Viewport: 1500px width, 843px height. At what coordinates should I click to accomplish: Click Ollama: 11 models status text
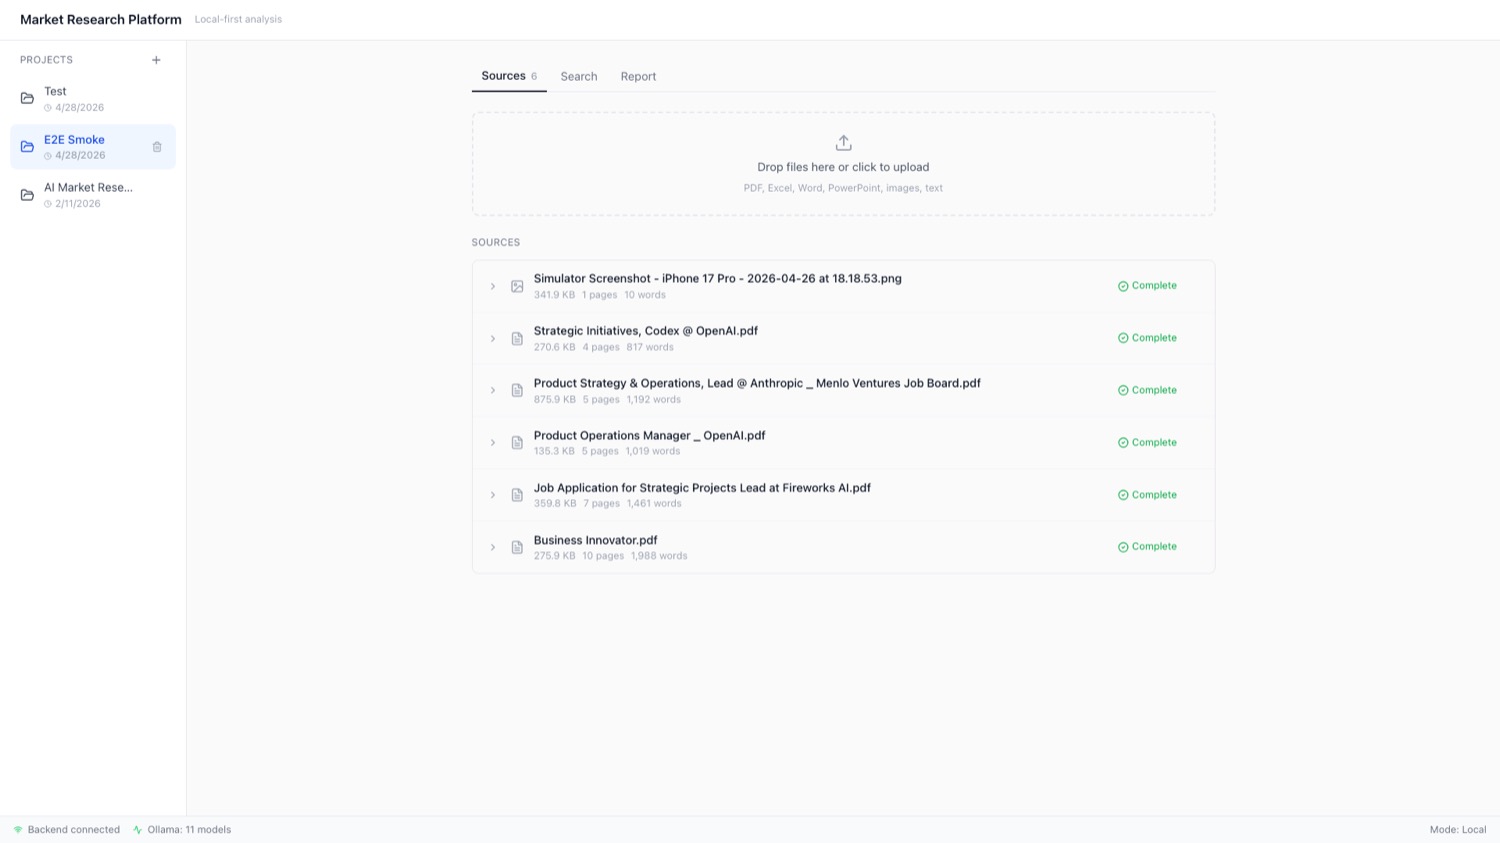(189, 830)
